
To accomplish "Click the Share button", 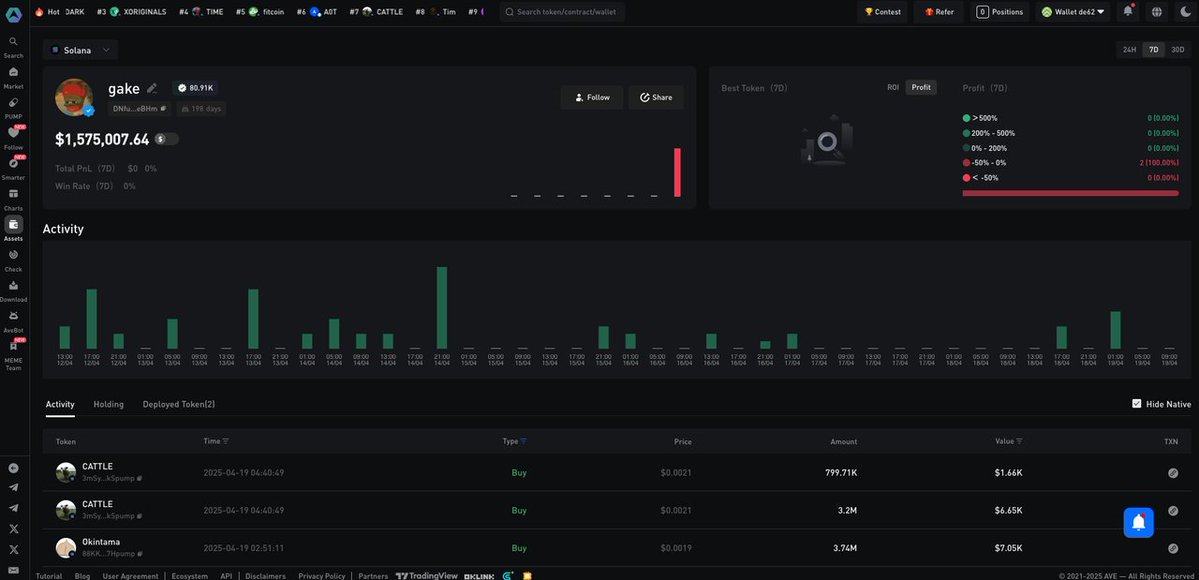I will point(656,97).
